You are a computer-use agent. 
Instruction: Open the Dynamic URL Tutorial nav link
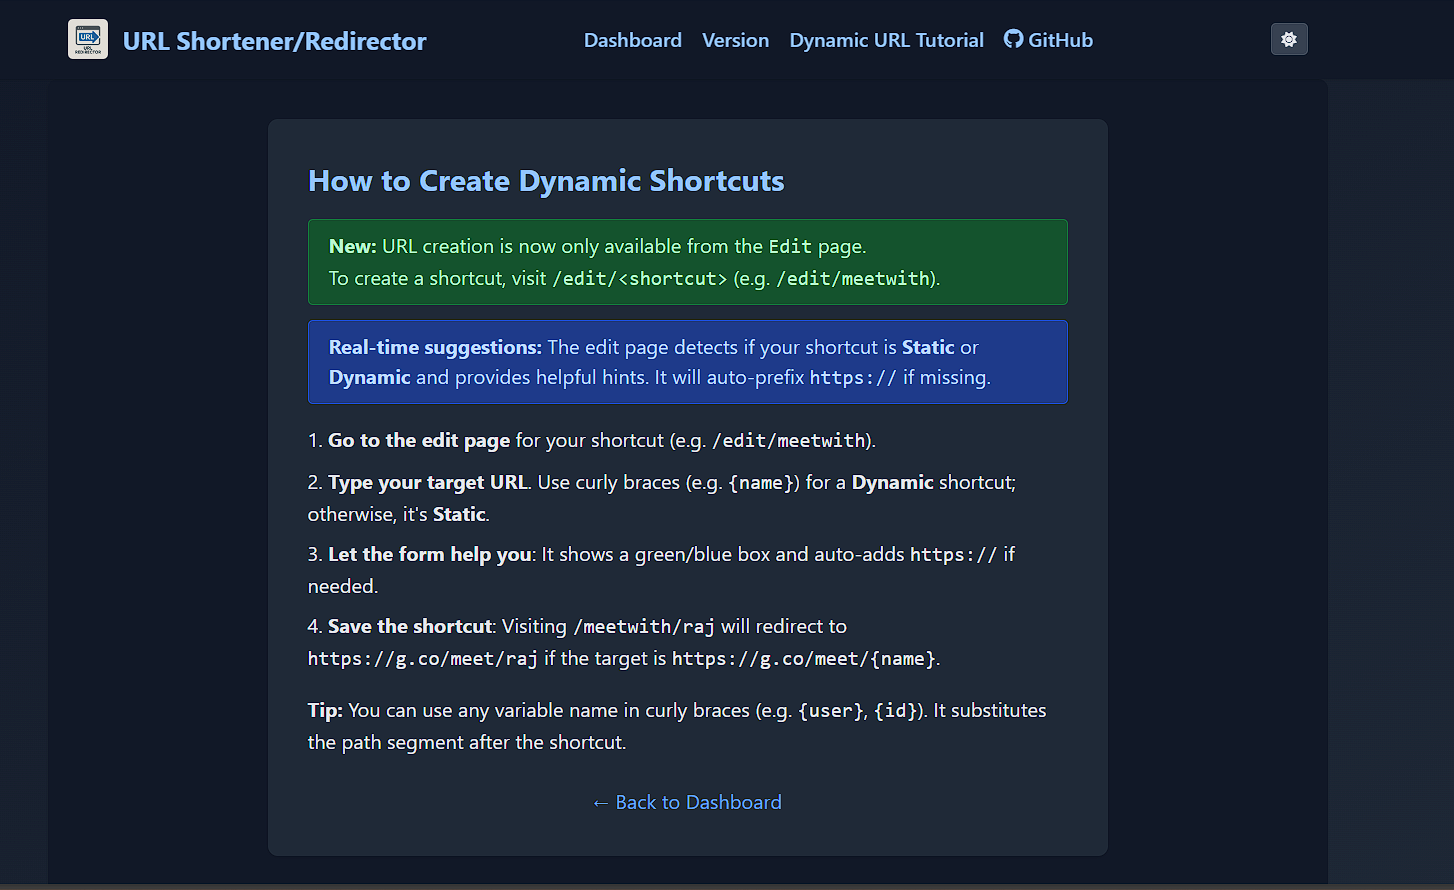pos(887,40)
